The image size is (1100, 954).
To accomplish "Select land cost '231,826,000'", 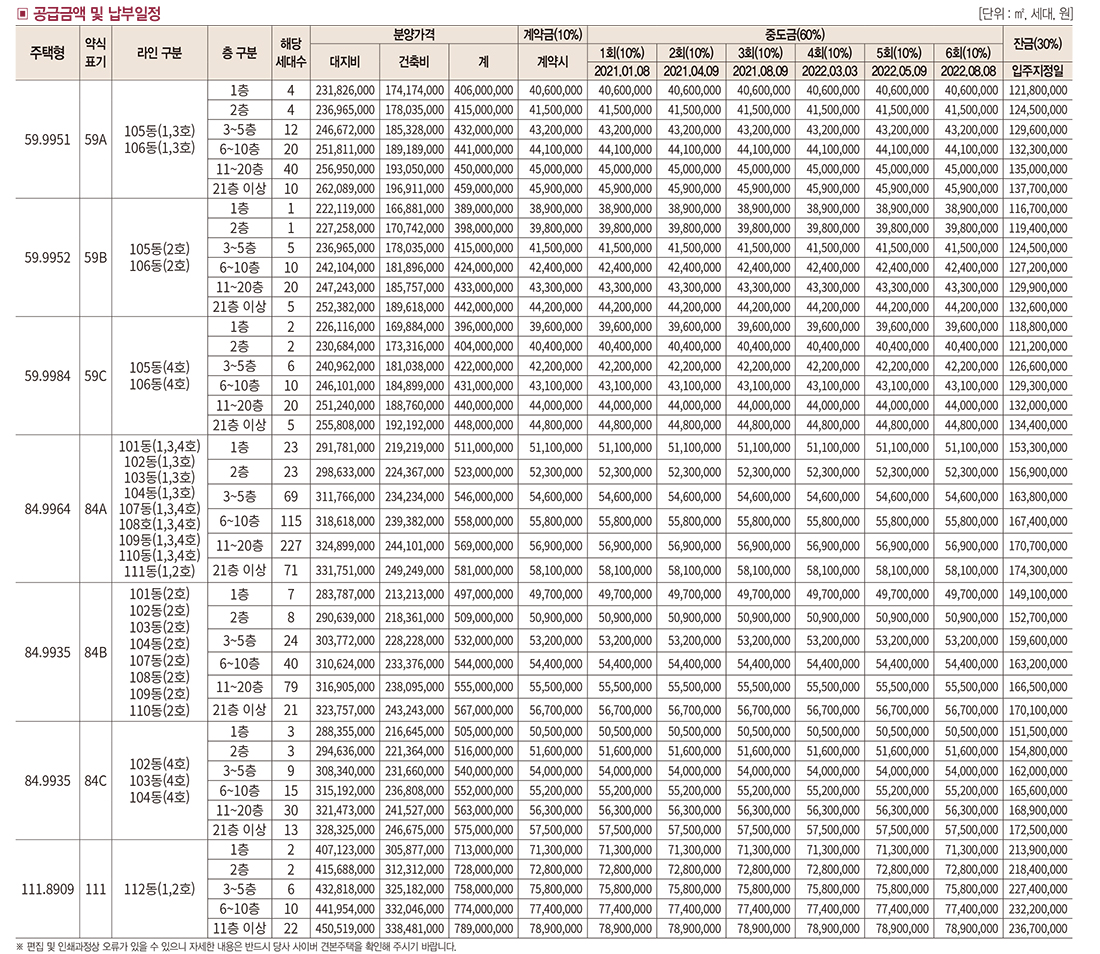I will point(344,90).
